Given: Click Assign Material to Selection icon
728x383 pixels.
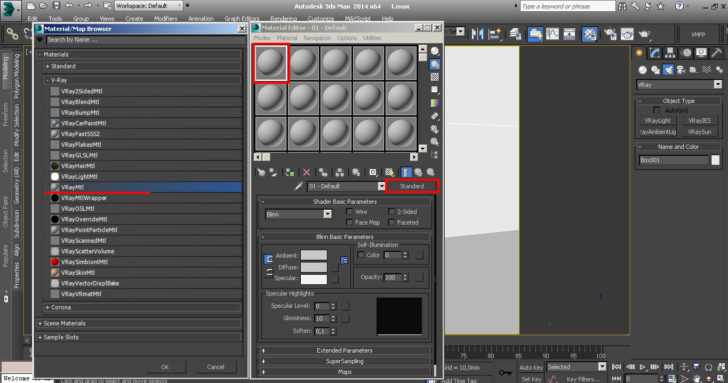Looking at the screenshot, I should point(290,172).
